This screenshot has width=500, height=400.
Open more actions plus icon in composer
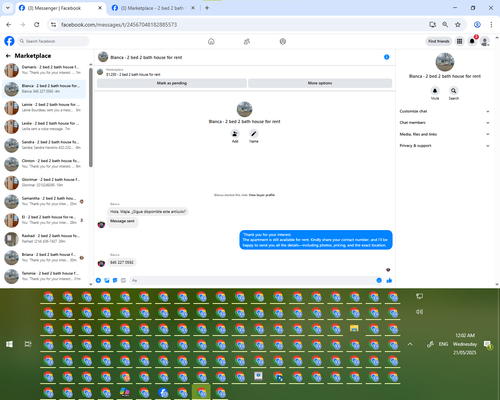point(98,280)
